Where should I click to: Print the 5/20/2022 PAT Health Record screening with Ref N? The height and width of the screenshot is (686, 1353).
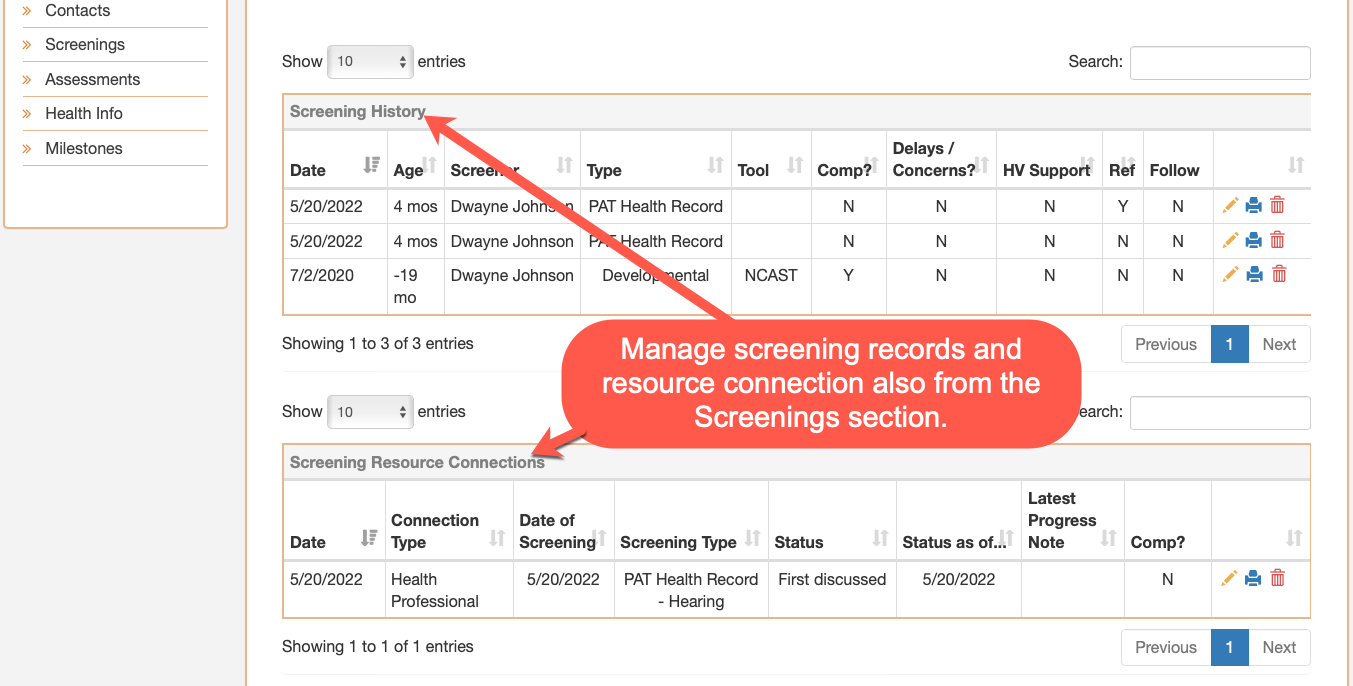point(1254,240)
